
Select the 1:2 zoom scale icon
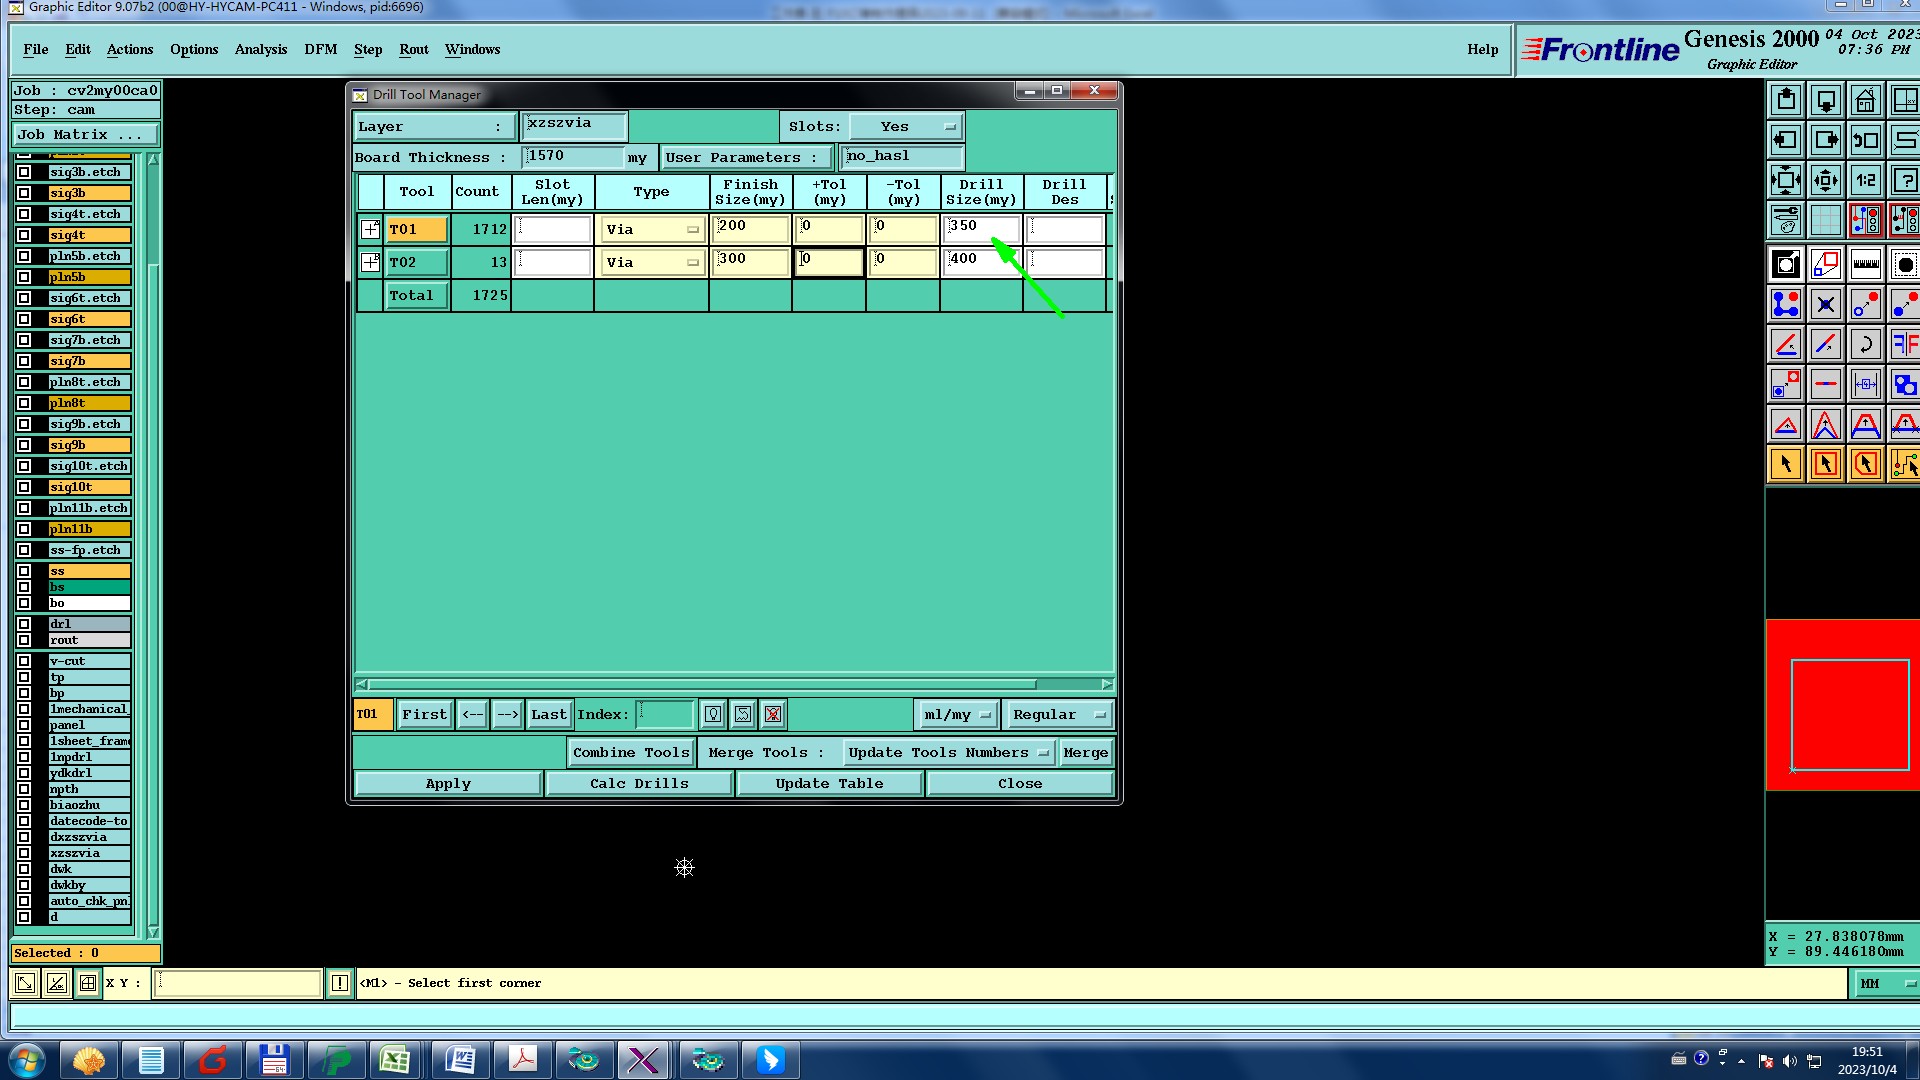point(1865,181)
